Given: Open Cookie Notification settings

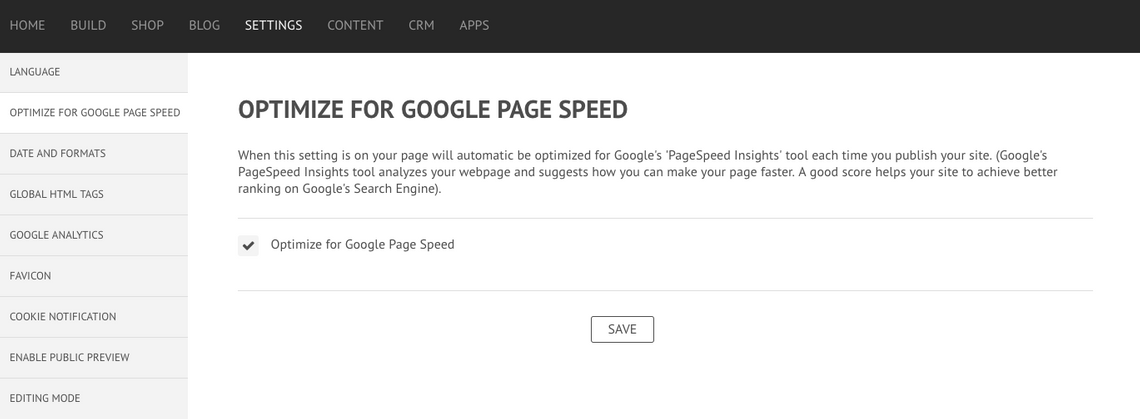Looking at the screenshot, I should [x=62, y=317].
